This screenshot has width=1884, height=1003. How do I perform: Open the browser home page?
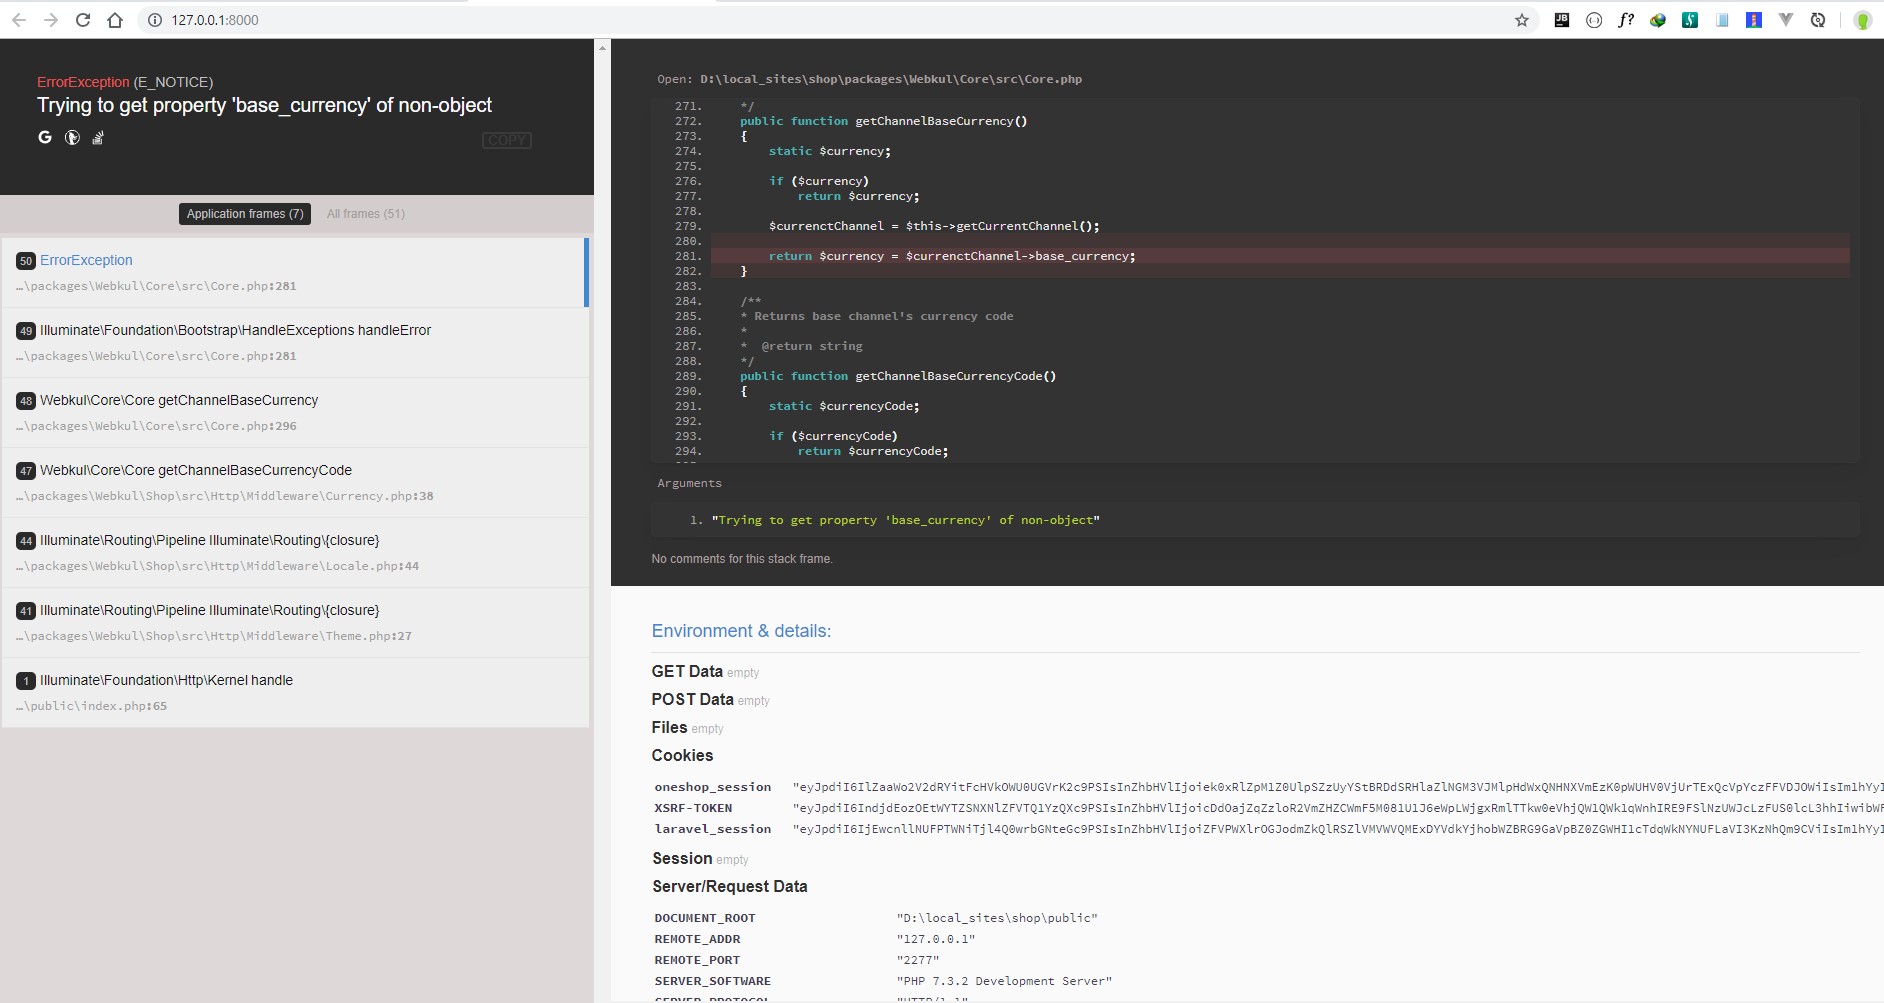coord(115,20)
